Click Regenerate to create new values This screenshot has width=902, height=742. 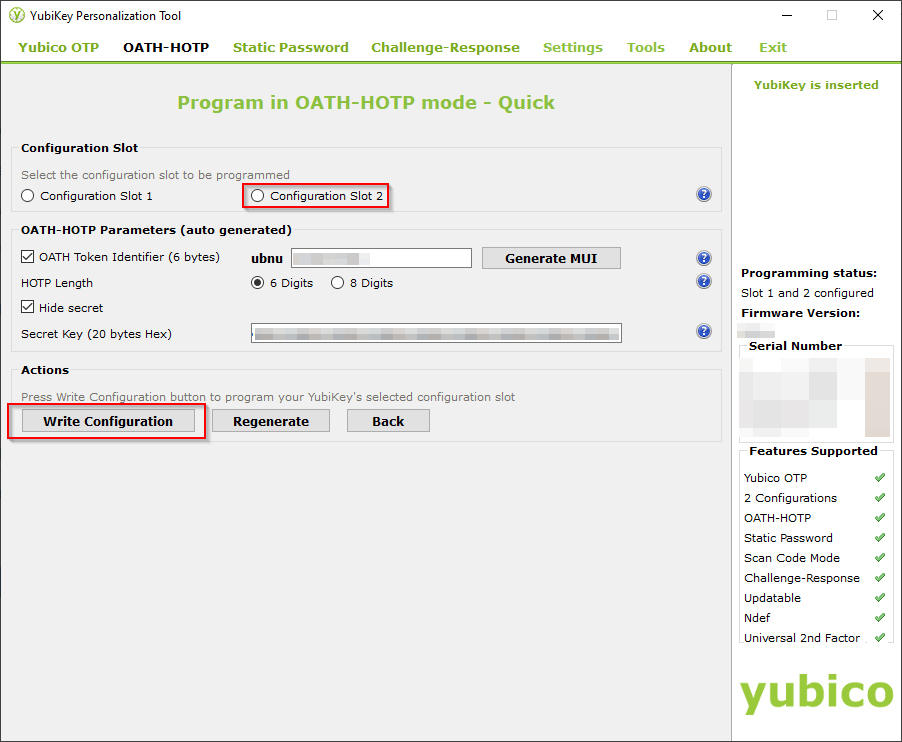(x=270, y=420)
